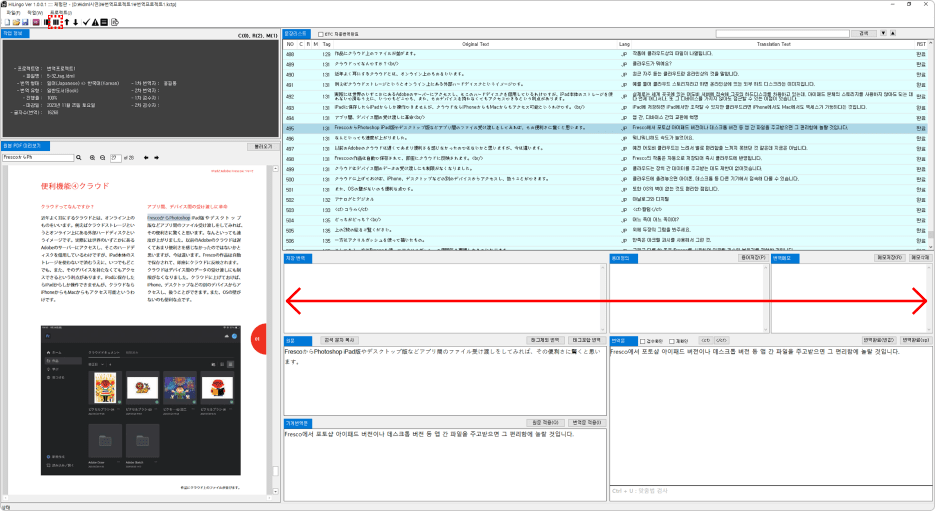
Task: Click the search up-triangle button
Action: coord(893,33)
